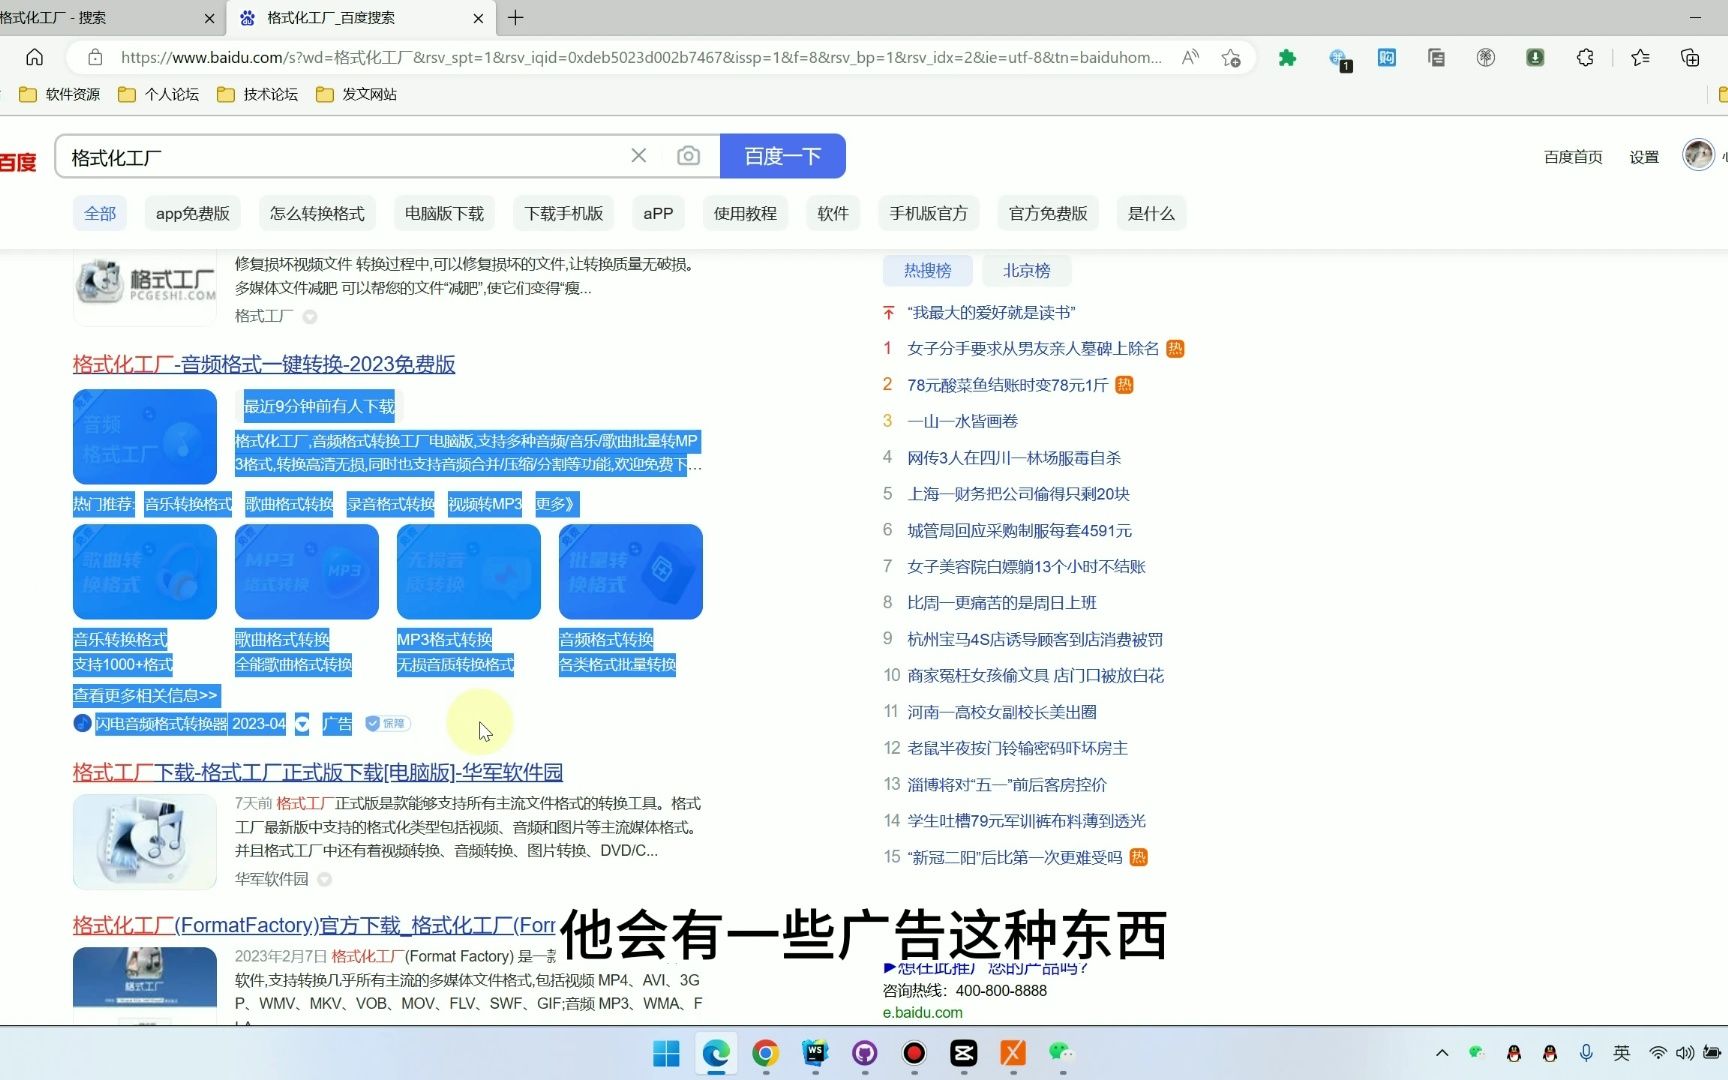
Task: Add this page to favorites via the star-plus icon
Action: click(x=1231, y=58)
